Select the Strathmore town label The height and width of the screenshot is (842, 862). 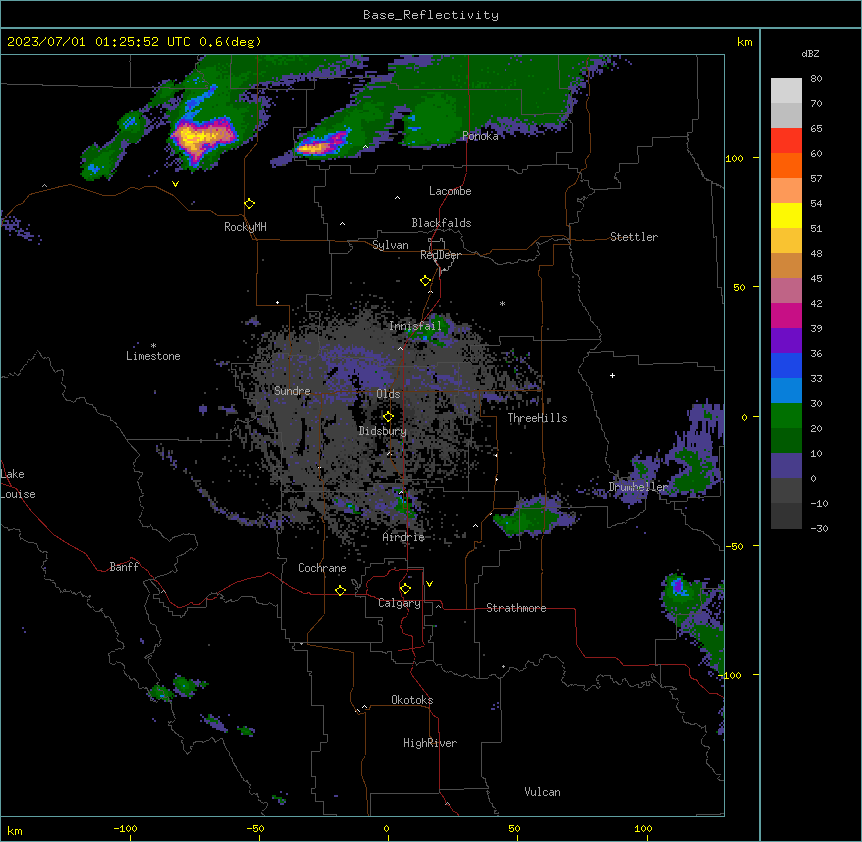(516, 608)
